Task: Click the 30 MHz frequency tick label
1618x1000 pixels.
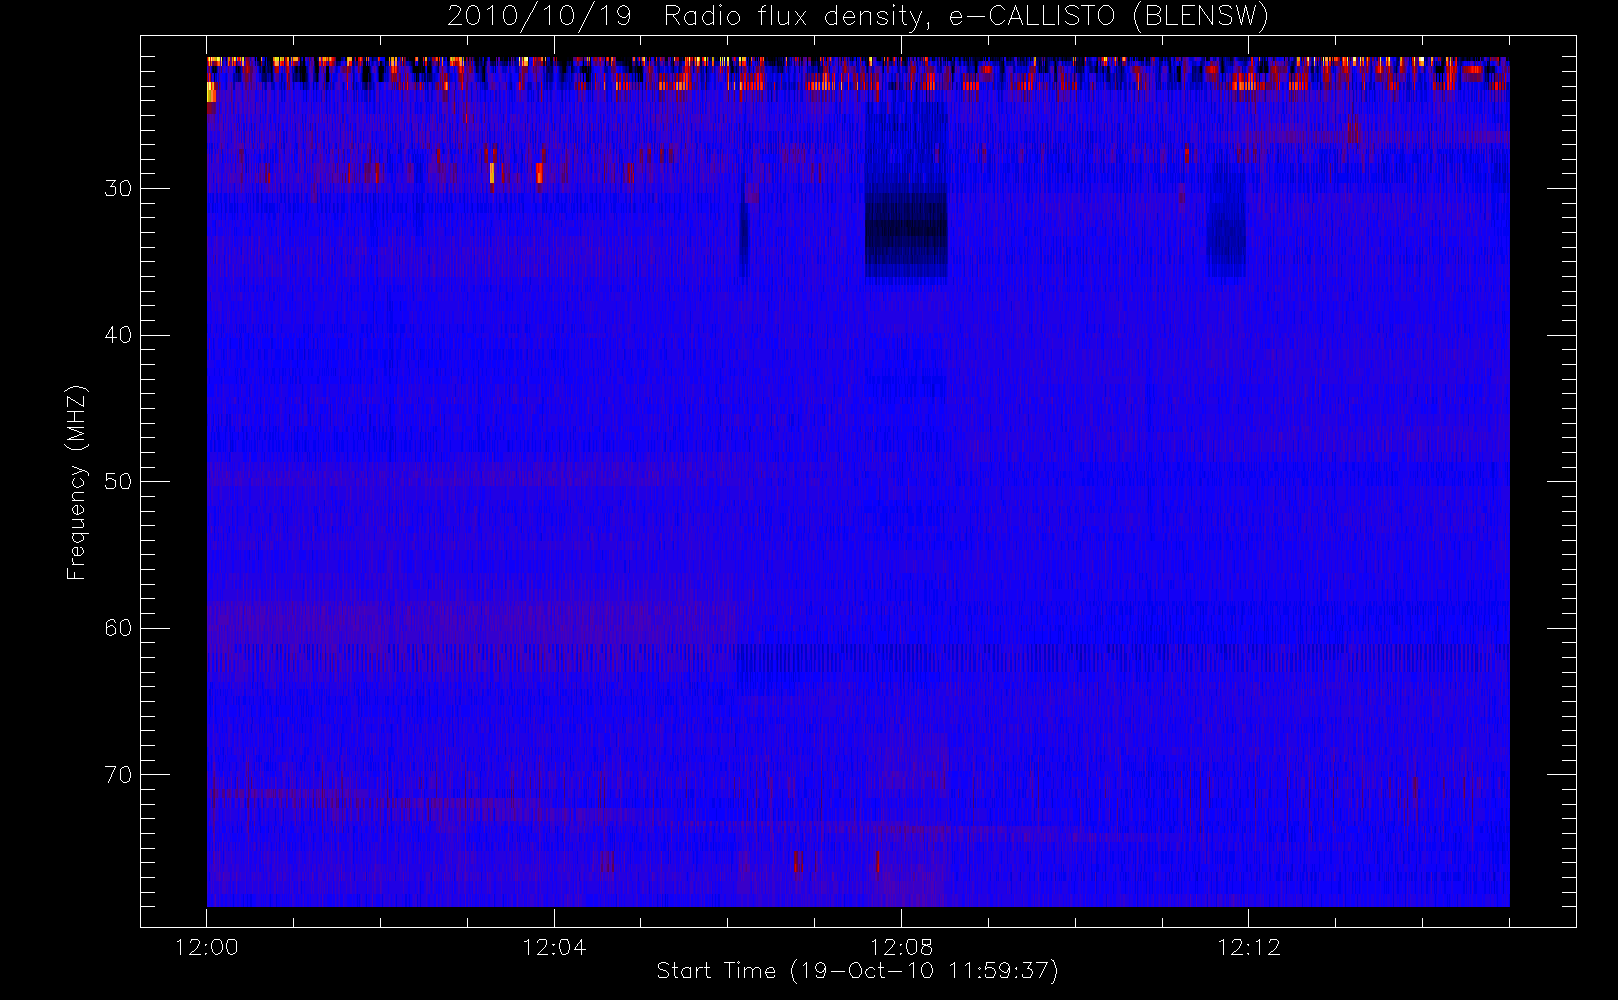Action: point(118,189)
